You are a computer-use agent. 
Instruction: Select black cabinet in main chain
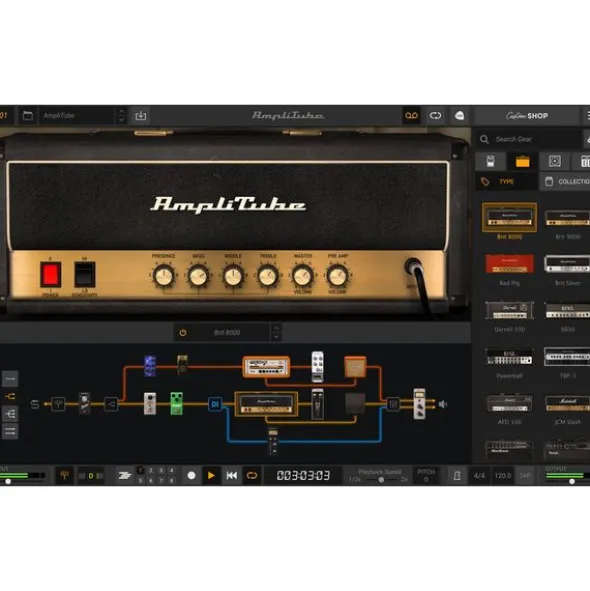pos(355,403)
